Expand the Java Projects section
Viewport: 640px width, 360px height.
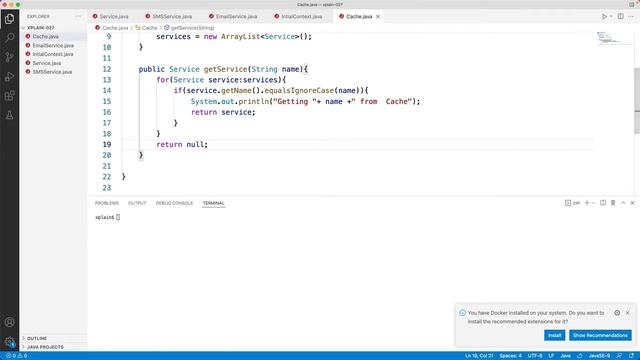[x=53, y=347]
